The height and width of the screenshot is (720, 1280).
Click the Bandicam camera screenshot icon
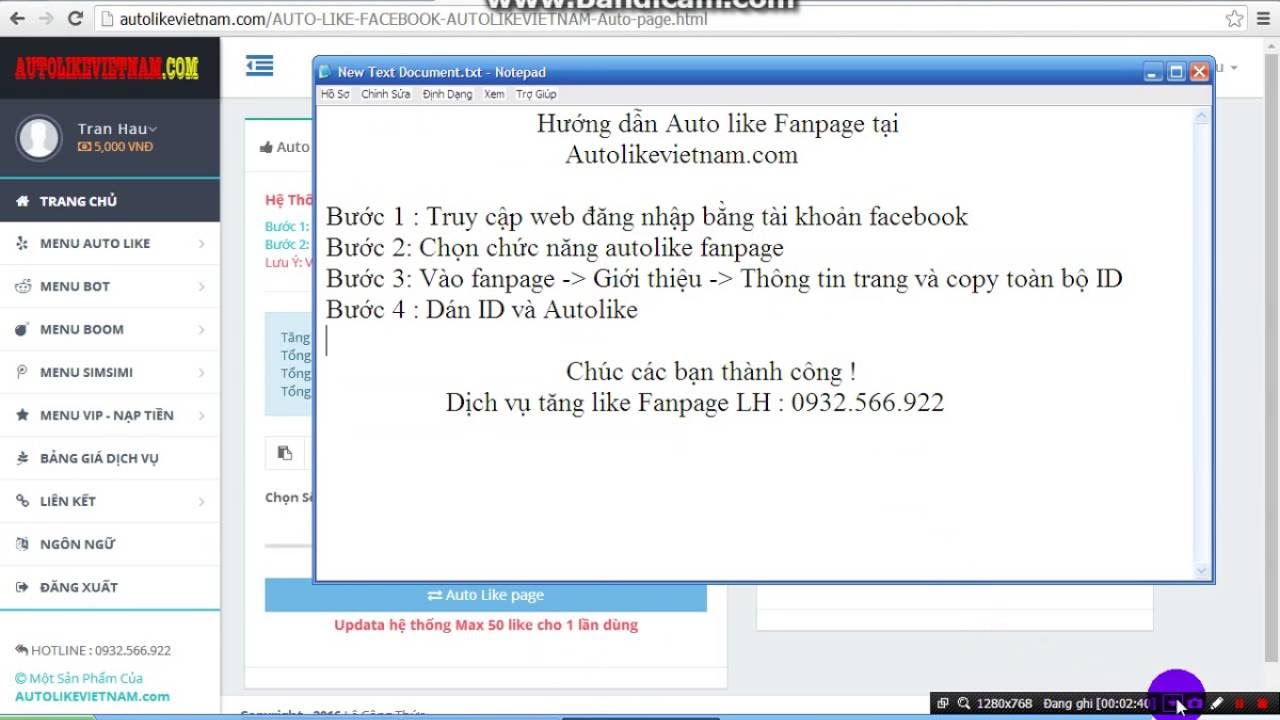click(1195, 704)
